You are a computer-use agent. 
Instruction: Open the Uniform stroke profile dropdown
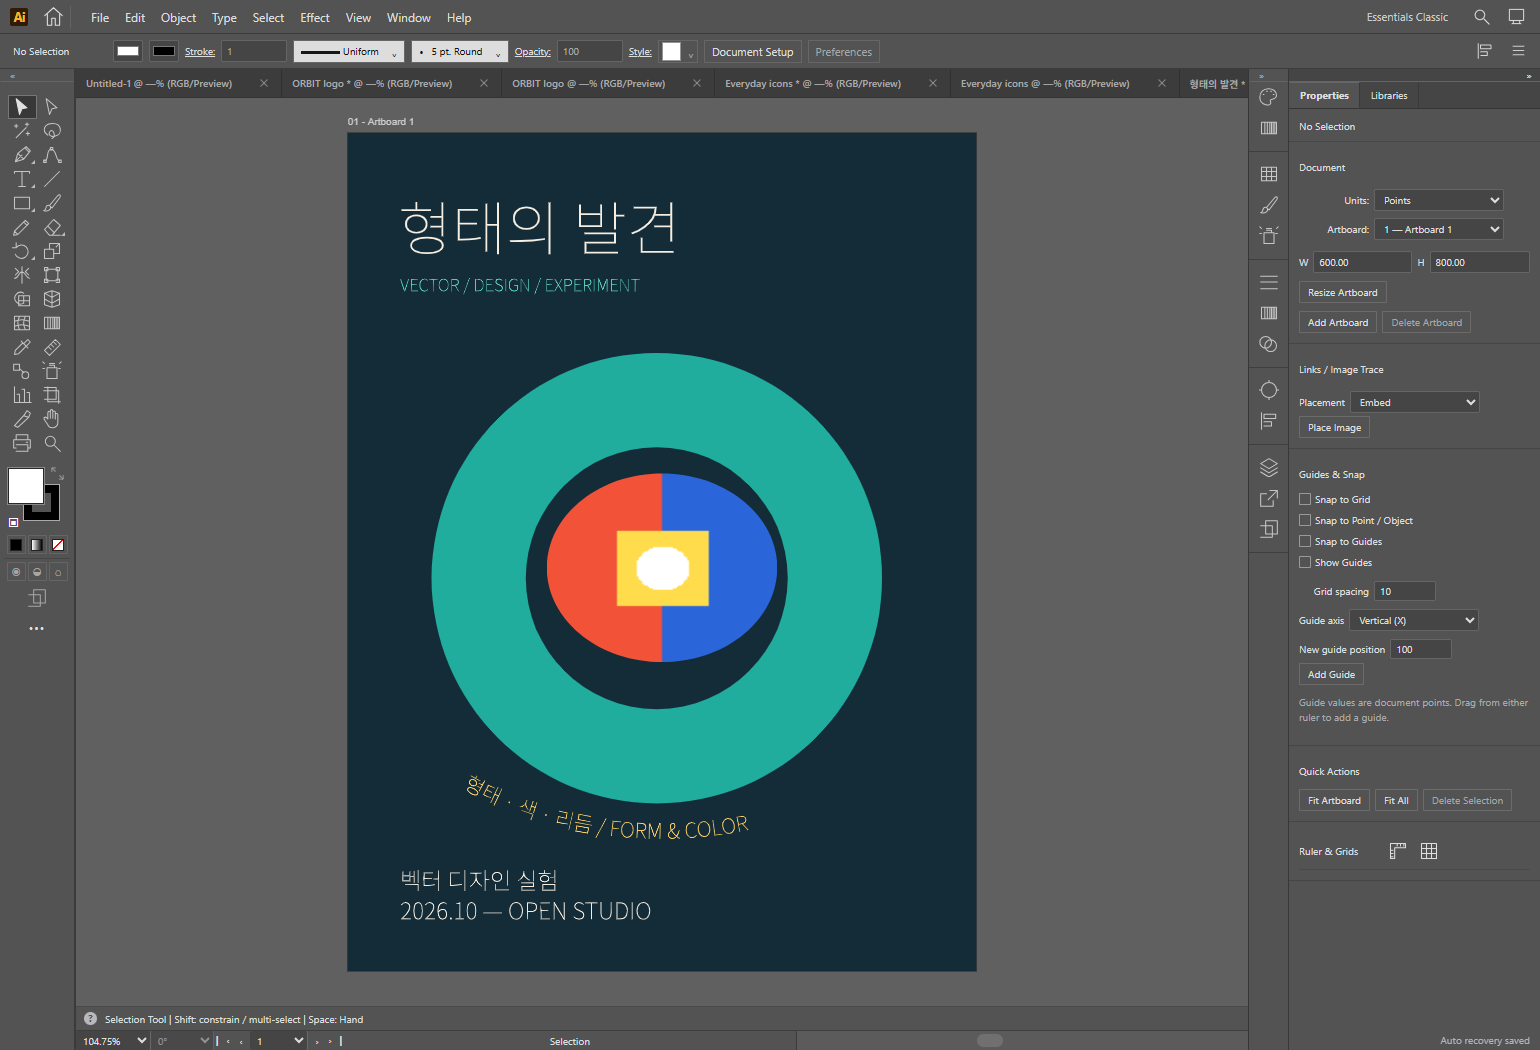(348, 52)
